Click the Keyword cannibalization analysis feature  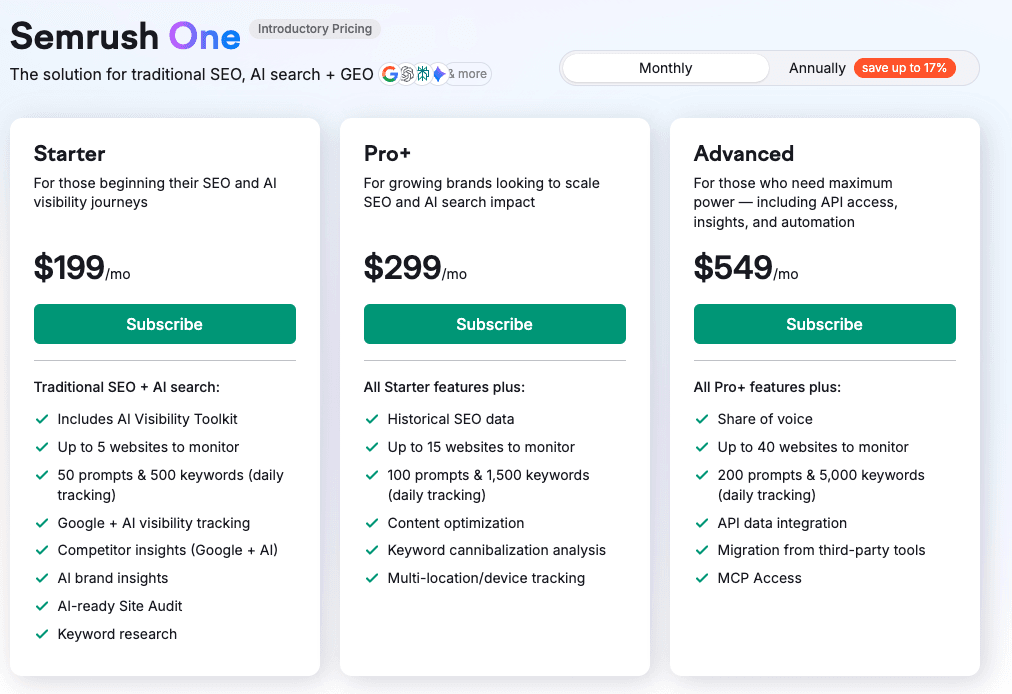click(496, 550)
